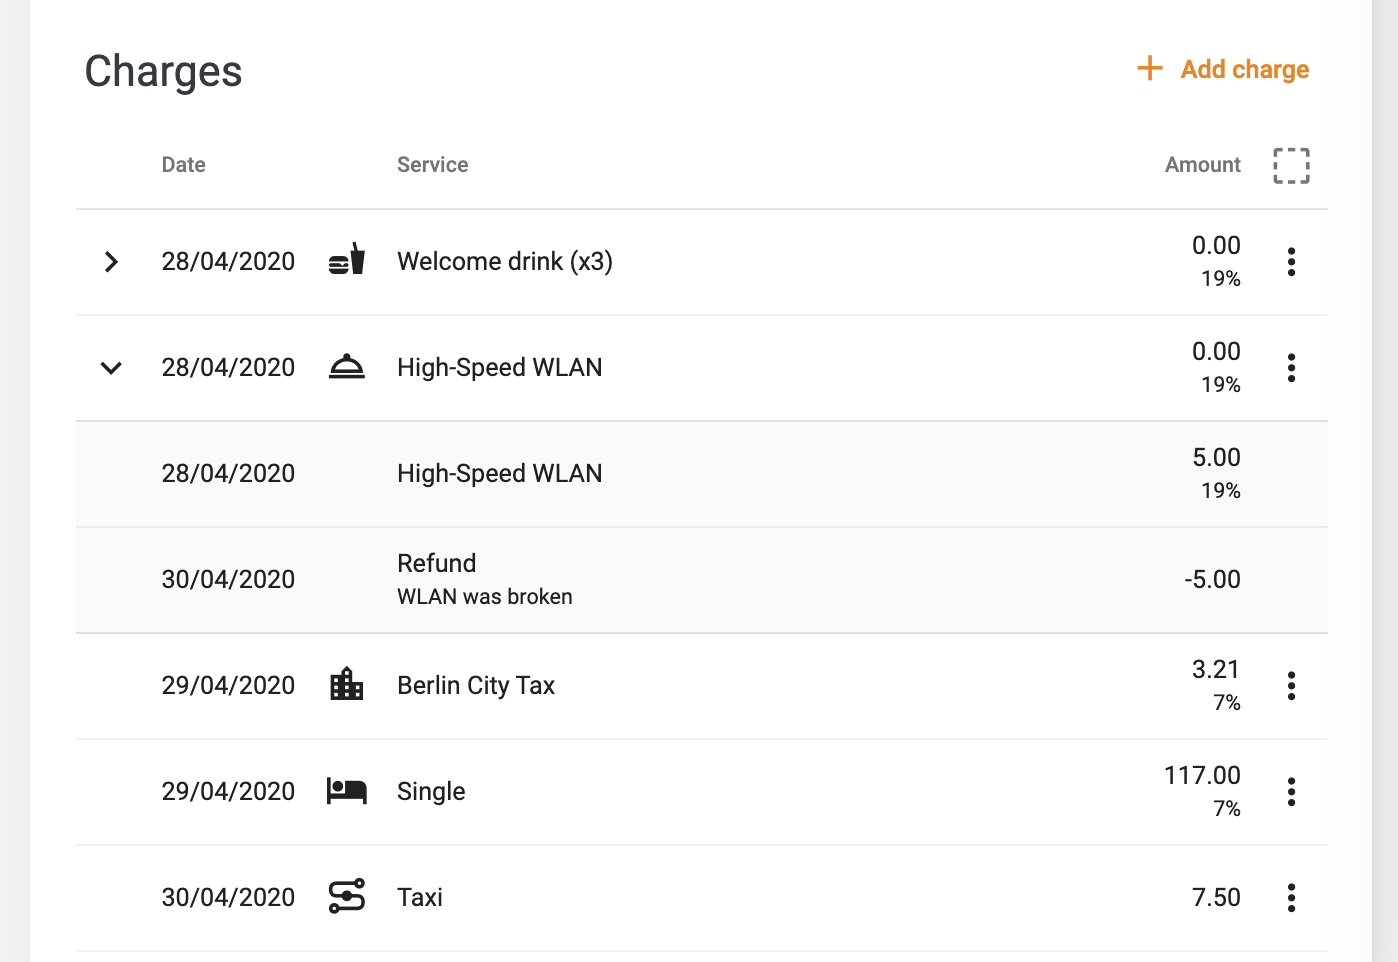Select the Welcome drink (x3) service name
The image size is (1398, 962).
coord(505,262)
